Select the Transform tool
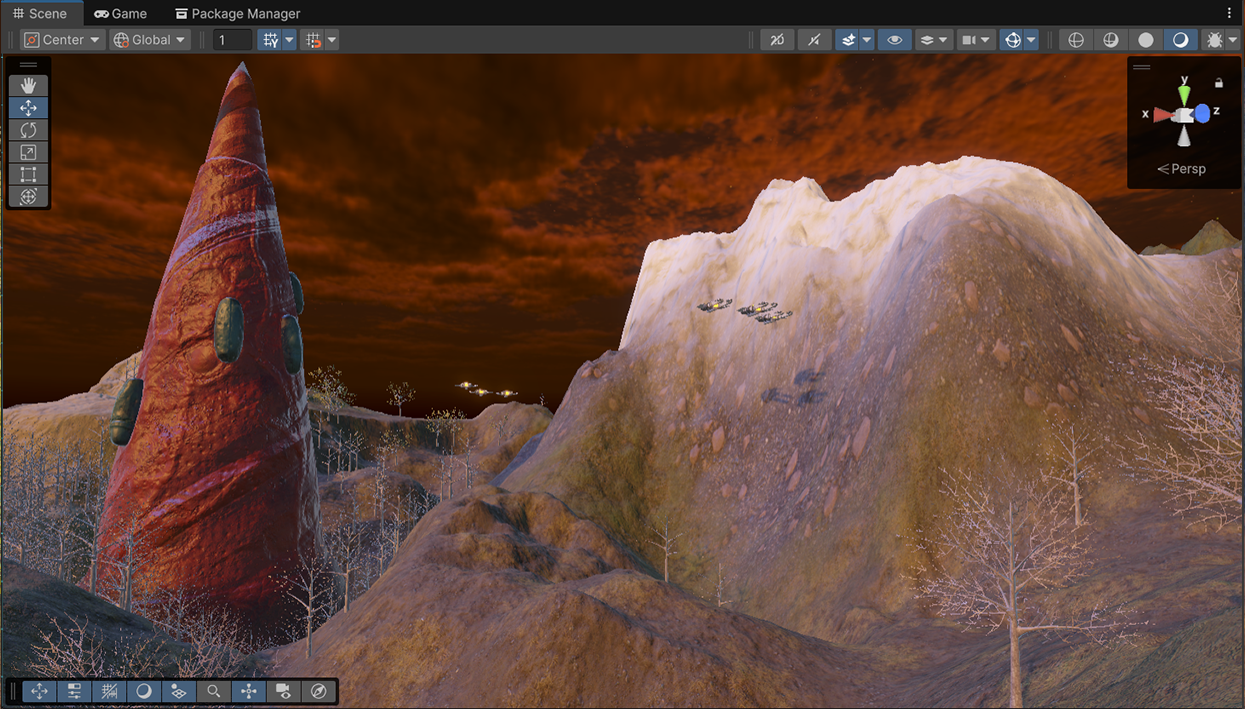Viewport: 1245px width, 709px height. pyautogui.click(x=28, y=196)
